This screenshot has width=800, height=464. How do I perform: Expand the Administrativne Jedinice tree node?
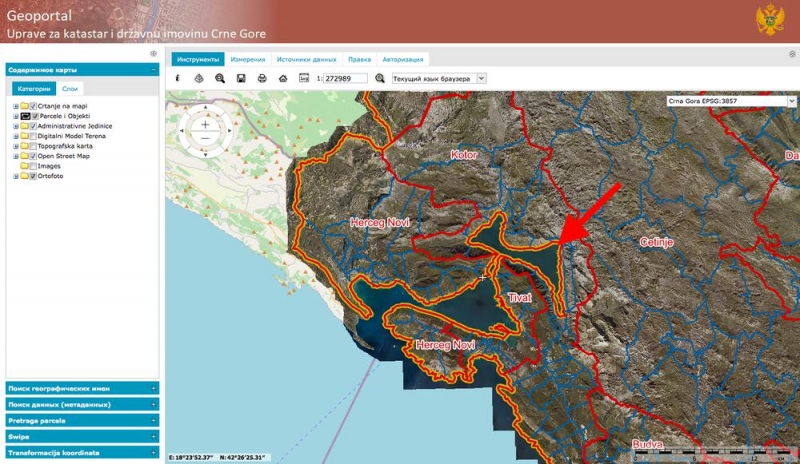[x=16, y=126]
